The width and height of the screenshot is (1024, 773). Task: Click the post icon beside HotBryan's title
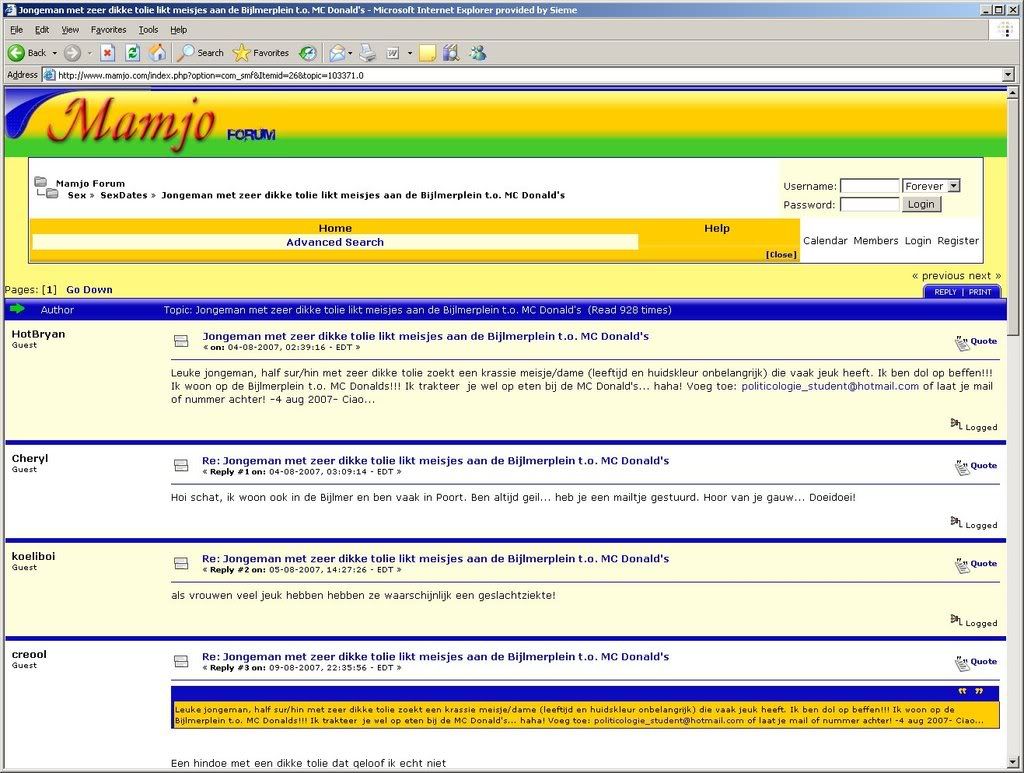181,341
